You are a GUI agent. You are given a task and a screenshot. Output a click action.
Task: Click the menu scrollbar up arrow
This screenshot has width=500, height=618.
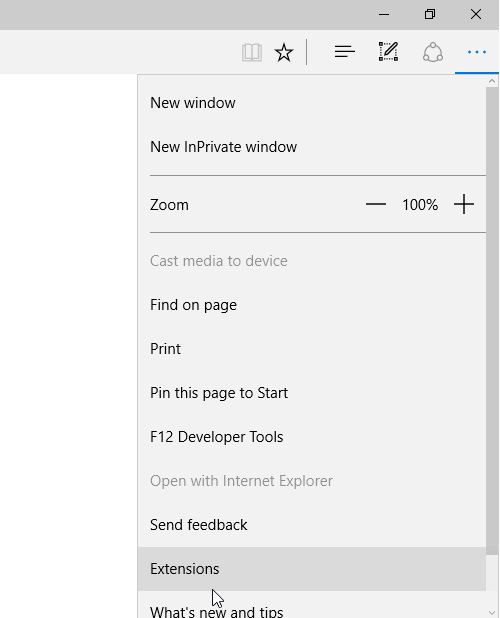point(492,81)
